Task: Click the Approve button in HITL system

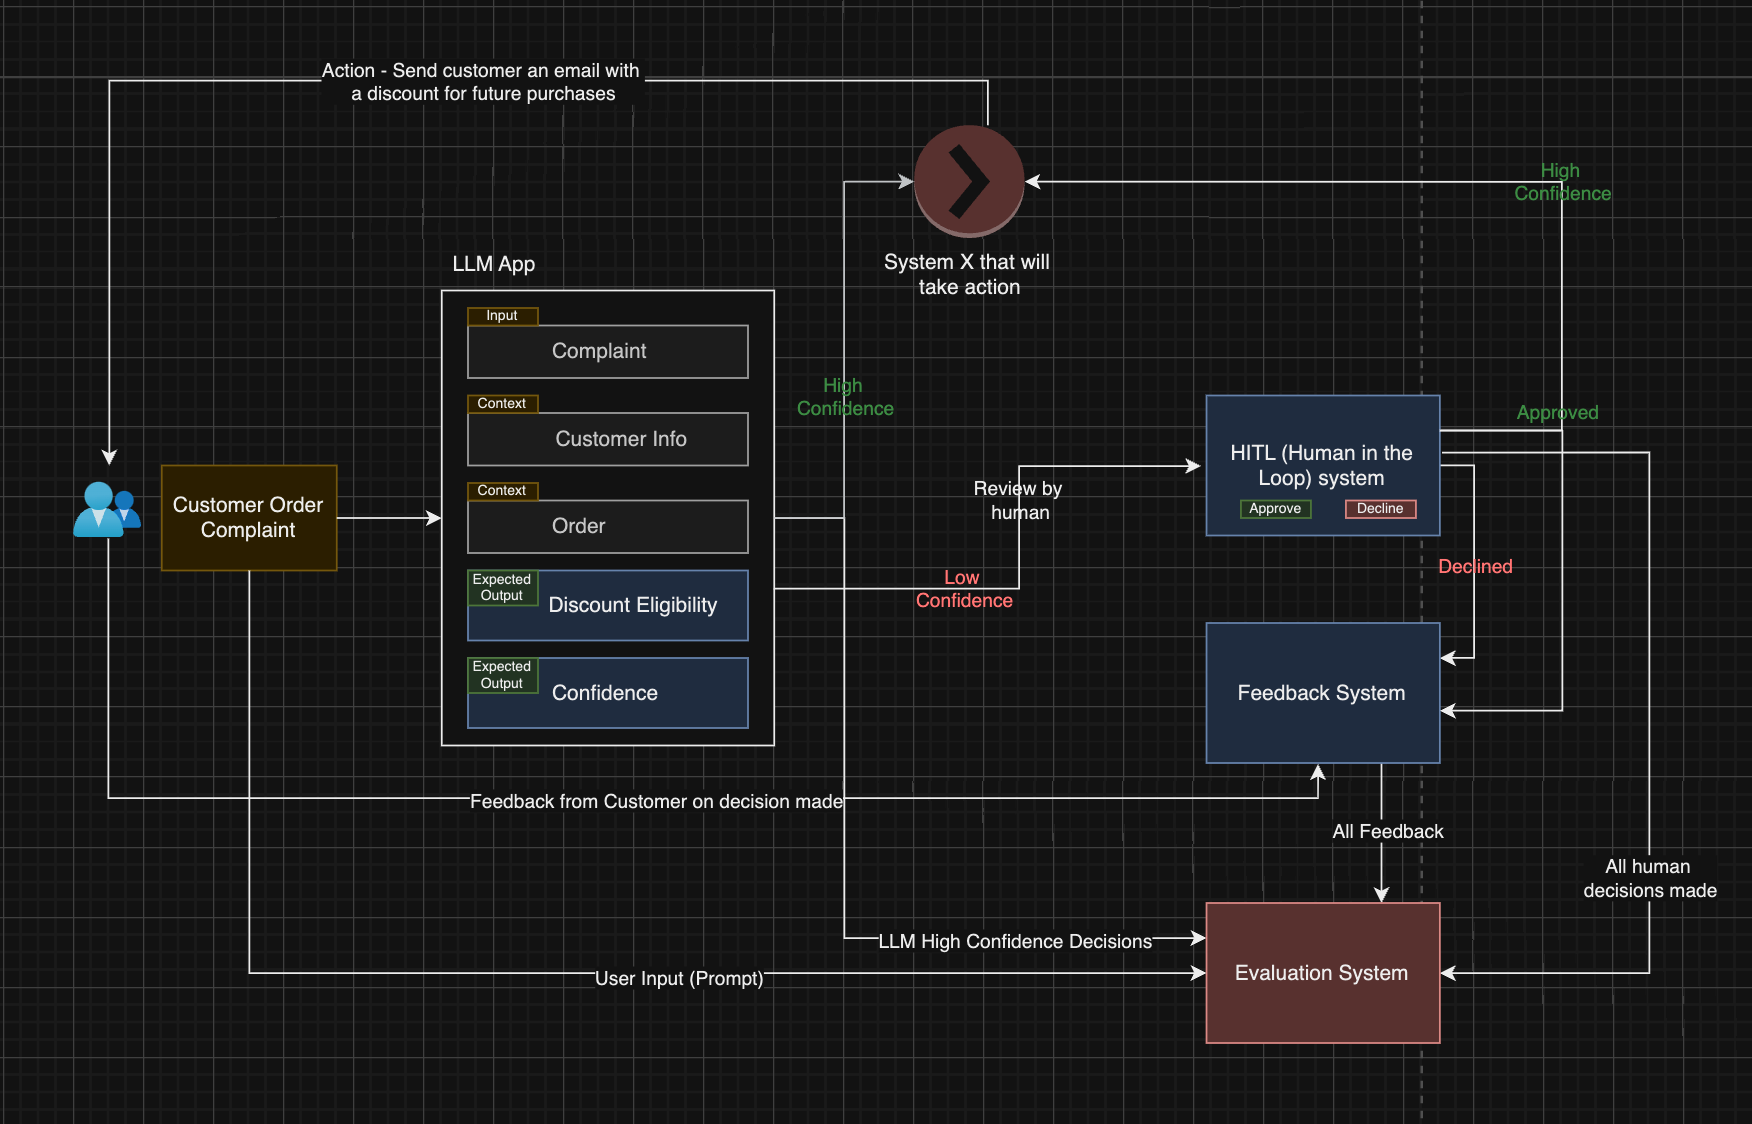Action: pyautogui.click(x=1274, y=508)
